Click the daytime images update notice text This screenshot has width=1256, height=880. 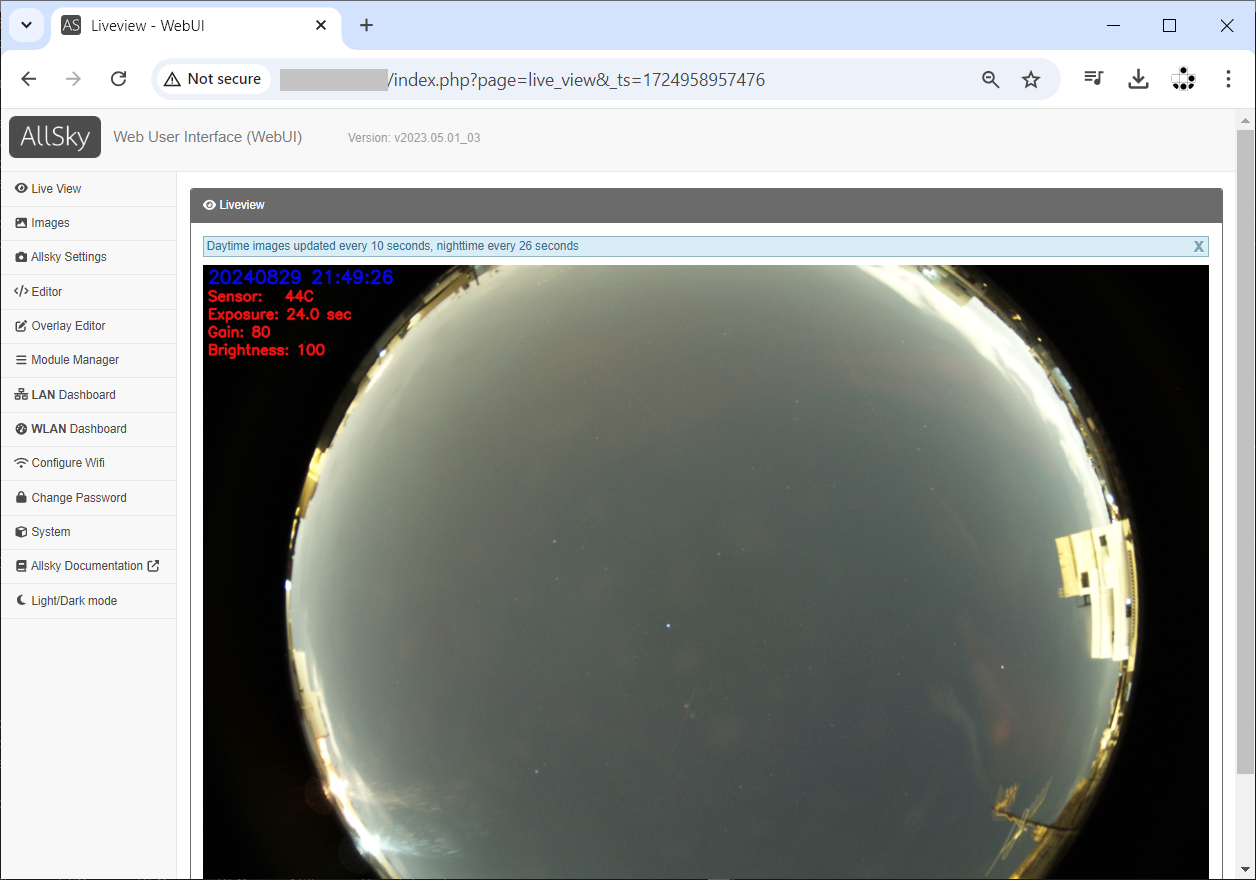point(393,246)
